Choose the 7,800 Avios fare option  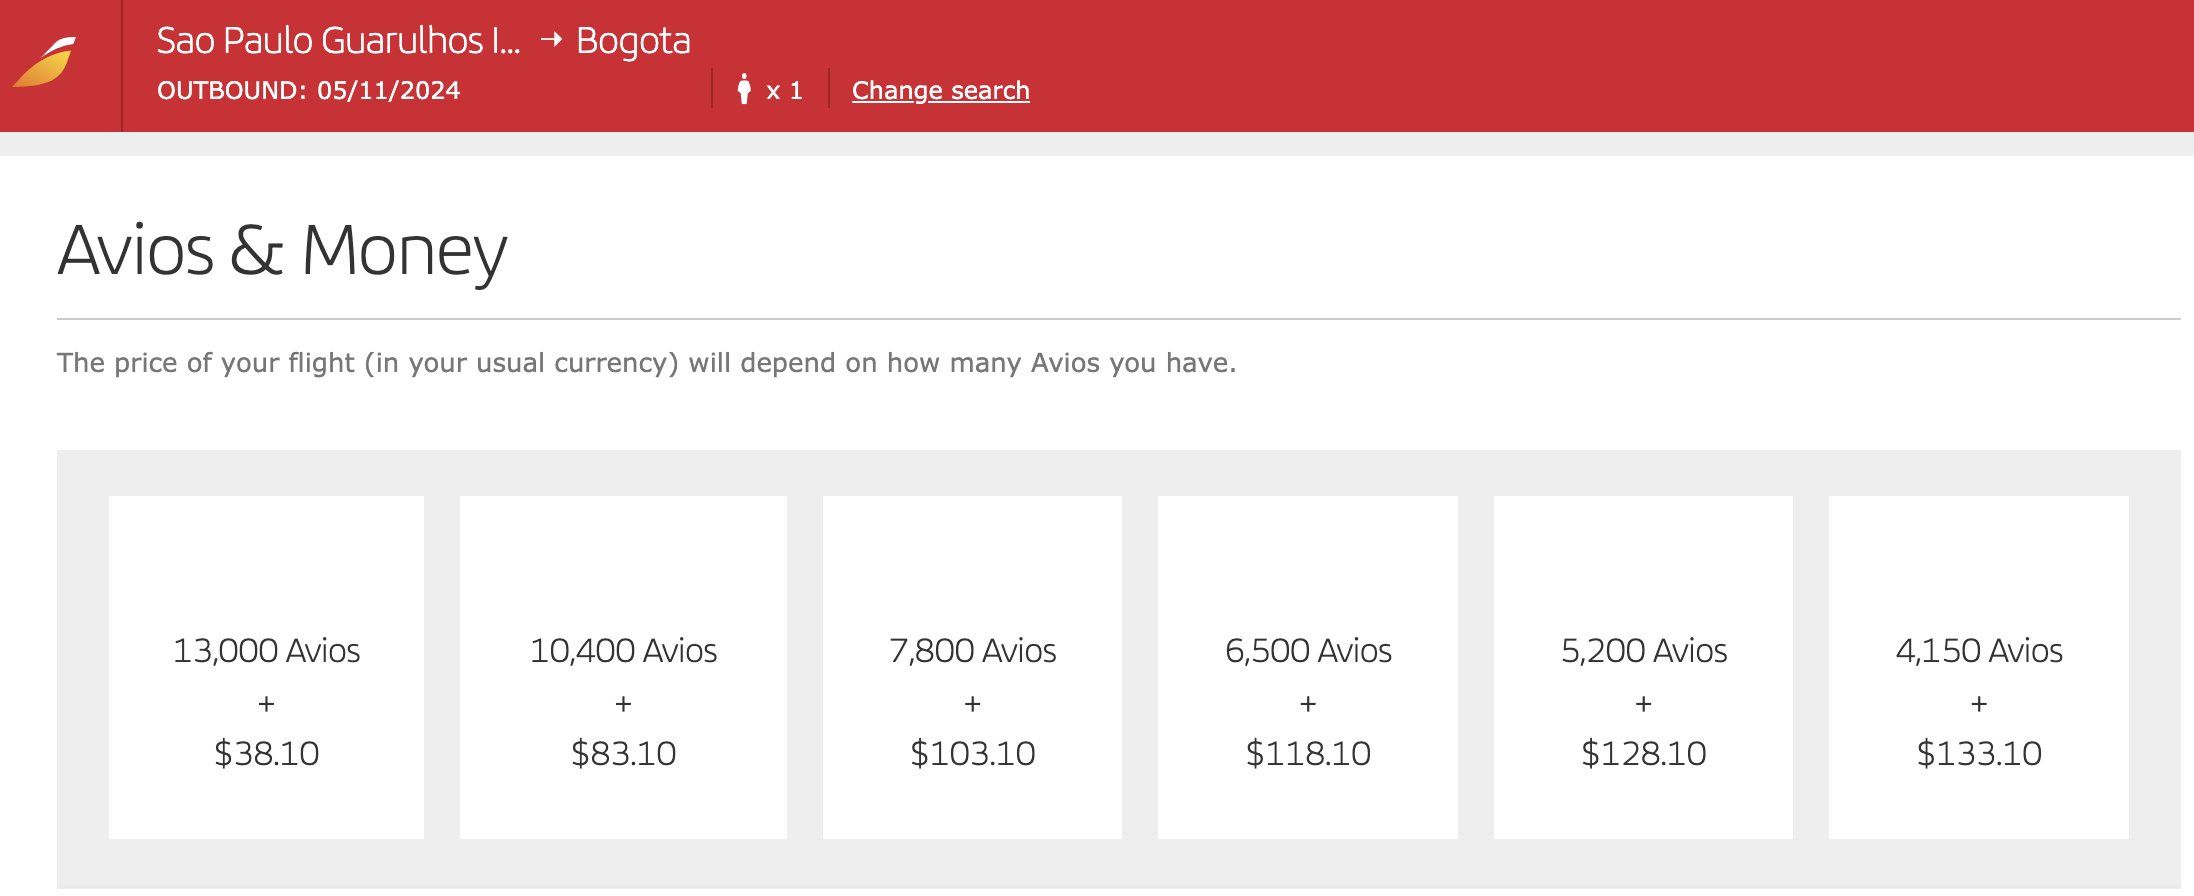tap(972, 667)
